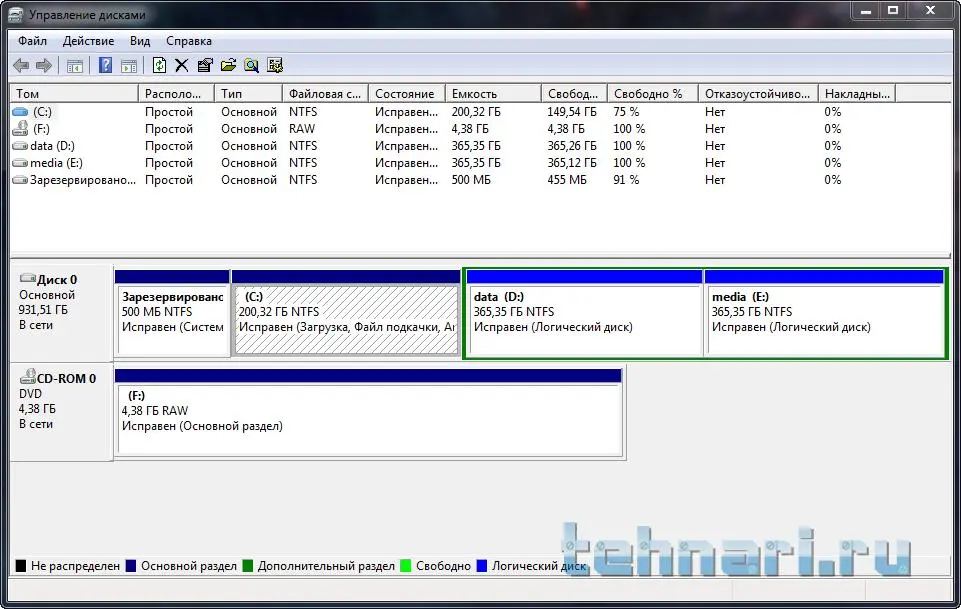Click the dark blue Основной раздел legend swatch

click(x=131, y=566)
